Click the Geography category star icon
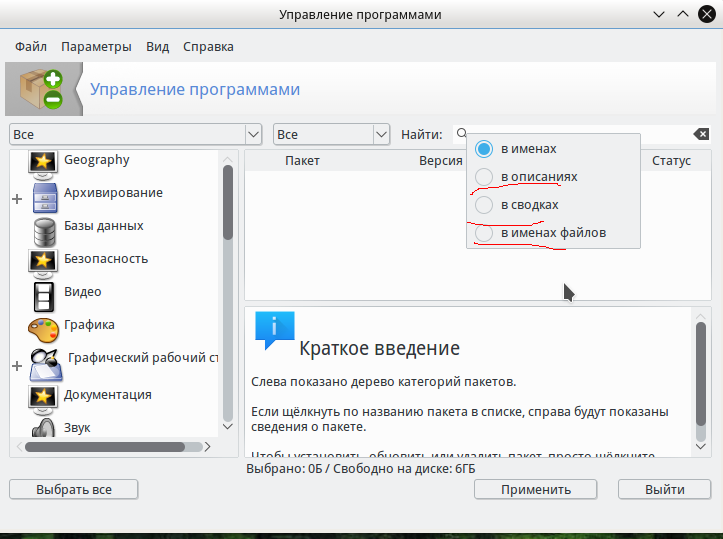Viewport: 723px width, 539px height. pyautogui.click(x=43, y=164)
